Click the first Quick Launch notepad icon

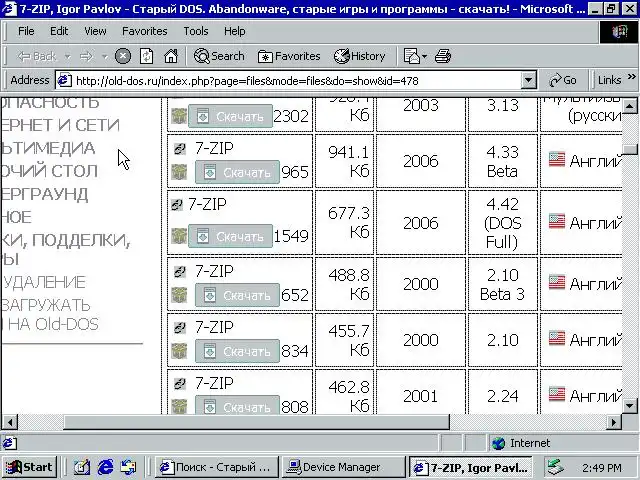tap(82, 467)
